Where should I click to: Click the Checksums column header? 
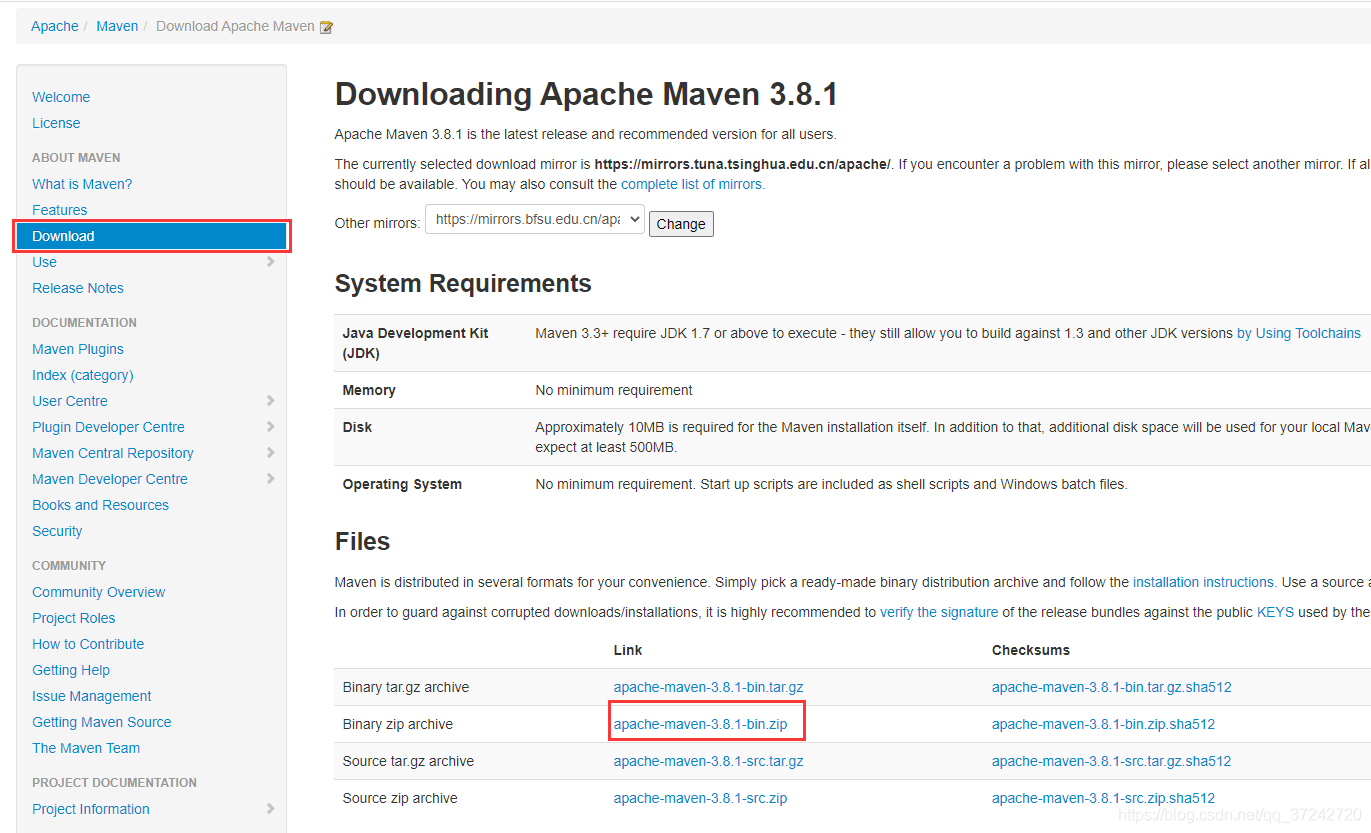click(1031, 650)
